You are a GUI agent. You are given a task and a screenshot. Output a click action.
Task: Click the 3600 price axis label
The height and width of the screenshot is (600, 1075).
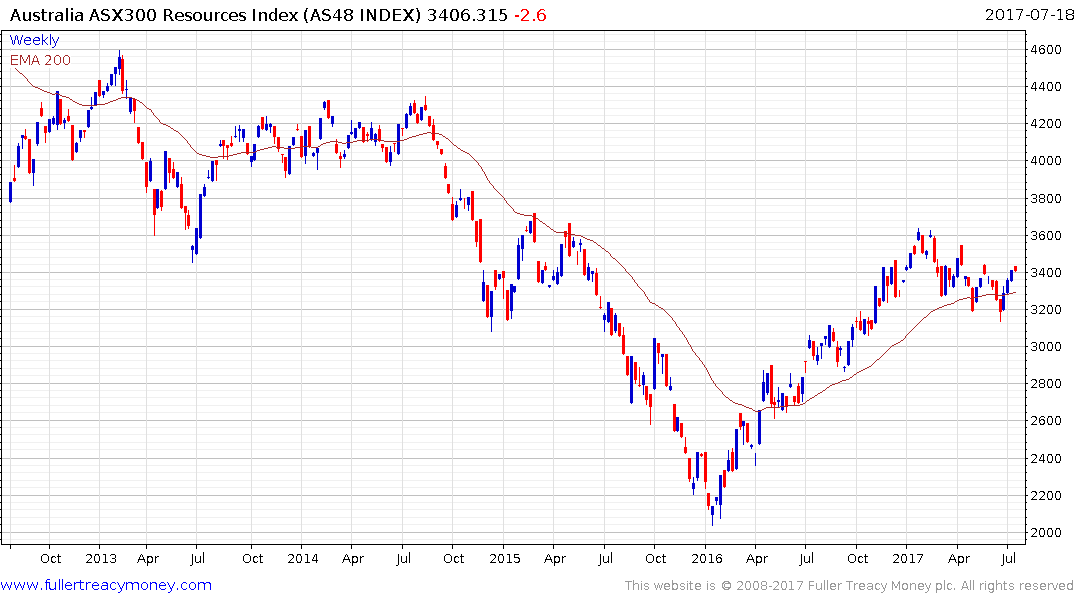click(1046, 235)
